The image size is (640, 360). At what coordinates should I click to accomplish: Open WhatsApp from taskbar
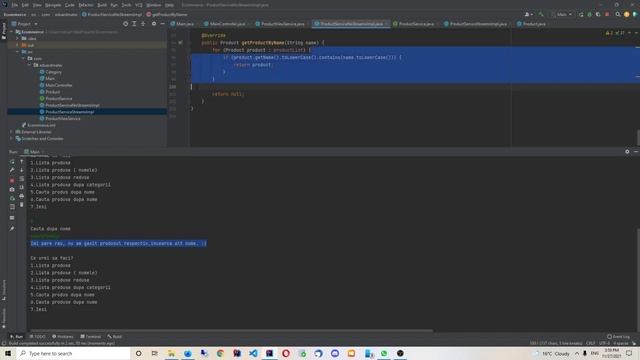click(384, 353)
